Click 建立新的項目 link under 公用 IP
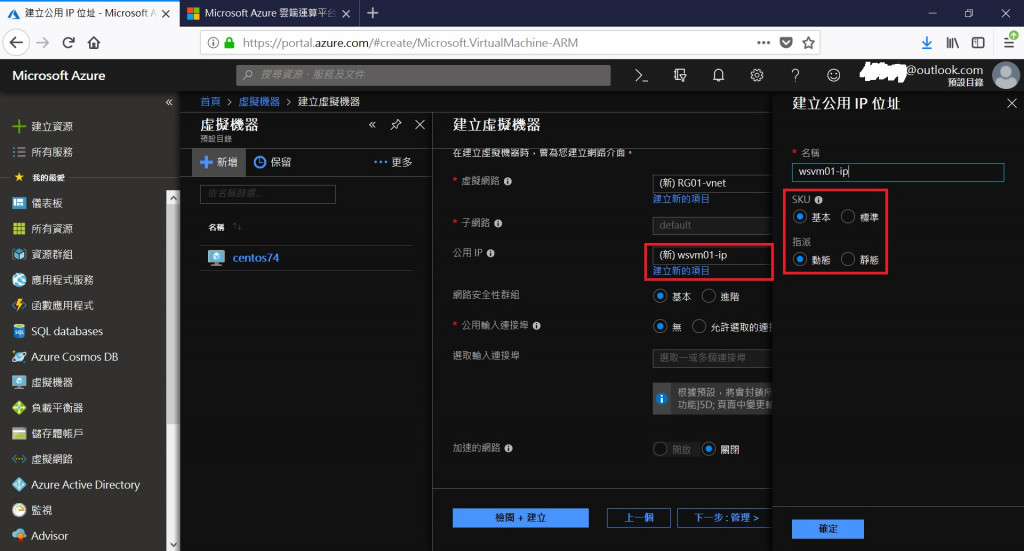This screenshot has width=1024, height=551. (681, 271)
